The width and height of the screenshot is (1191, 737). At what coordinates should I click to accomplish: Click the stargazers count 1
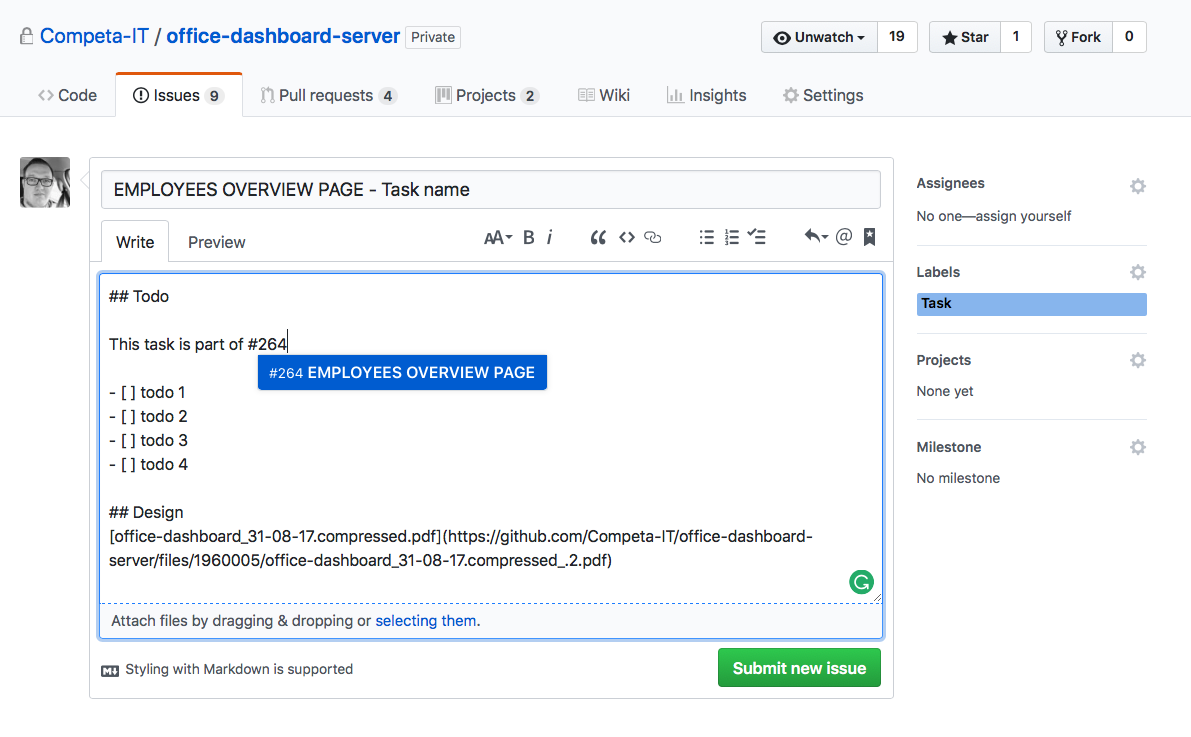pos(1016,37)
